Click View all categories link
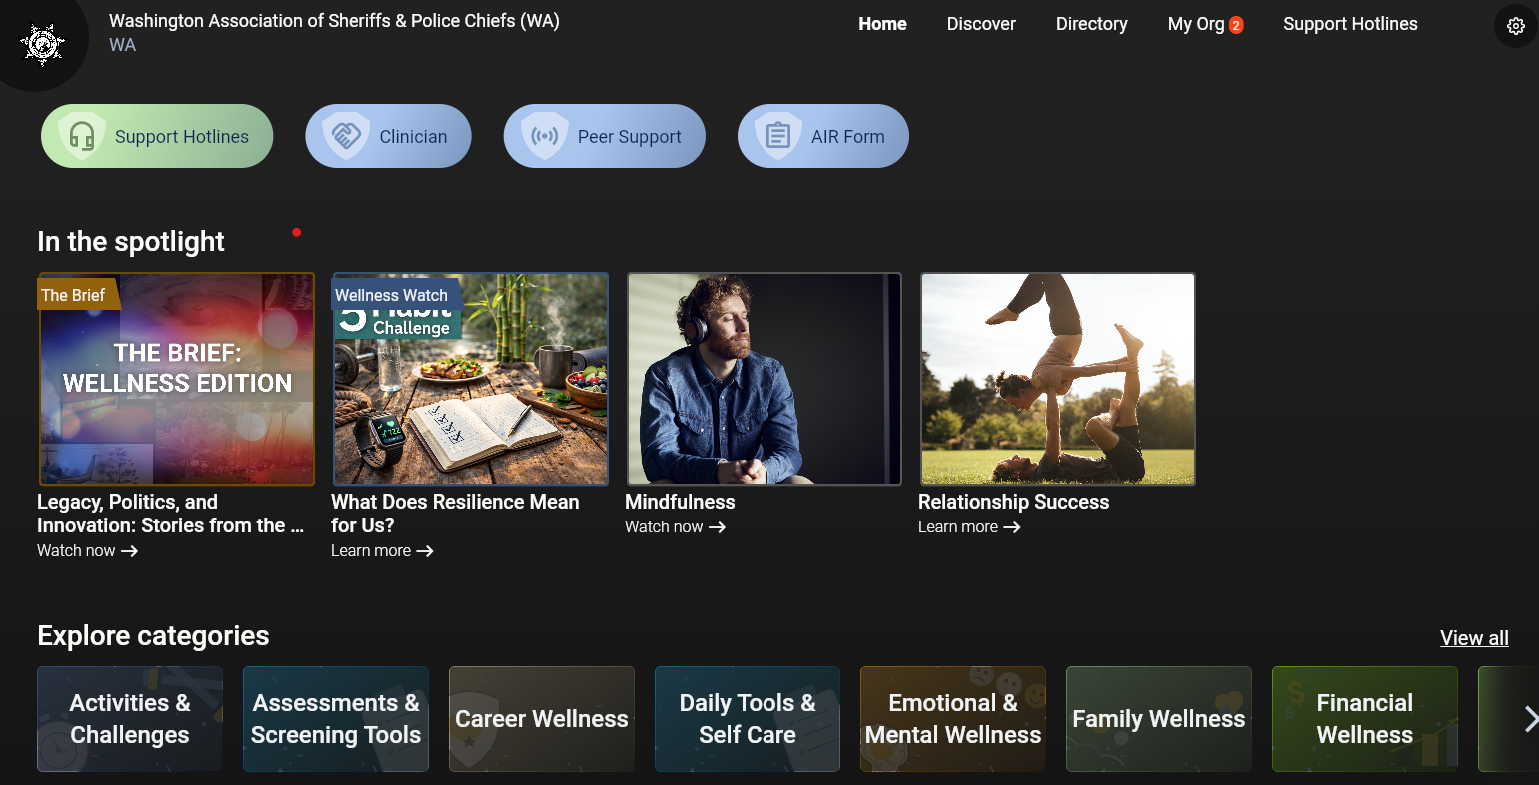This screenshot has width=1539, height=785. (1473, 638)
